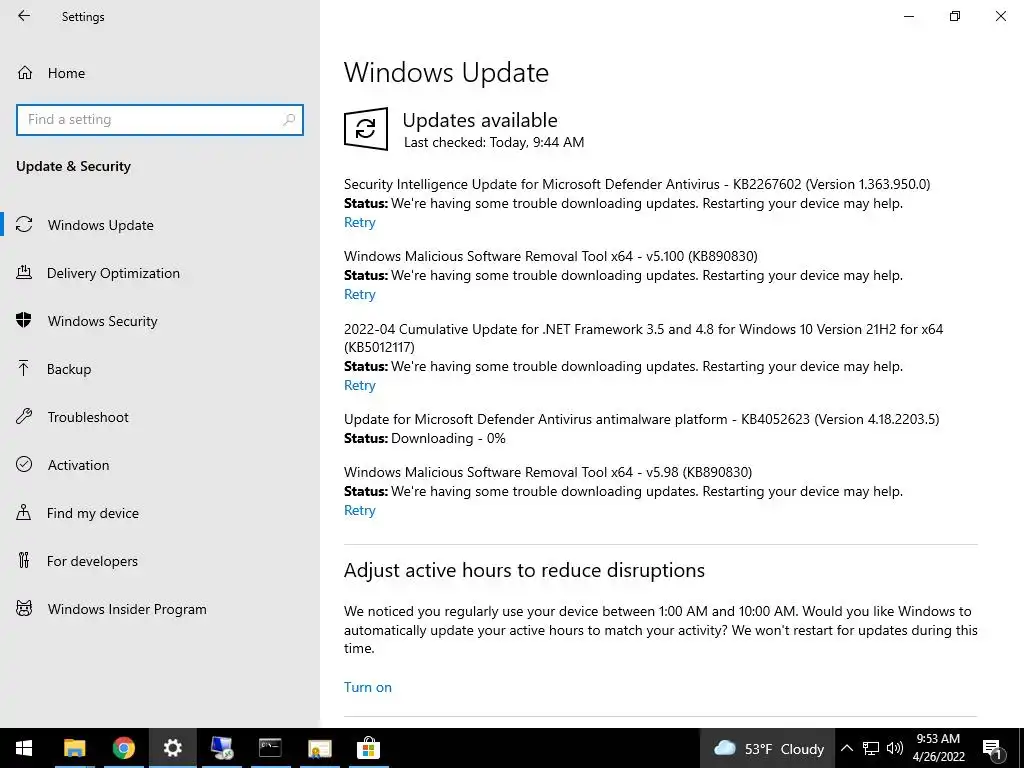Image resolution: width=1024 pixels, height=768 pixels.
Task: Click the volume speaker tray icon
Action: pyautogui.click(x=895, y=748)
